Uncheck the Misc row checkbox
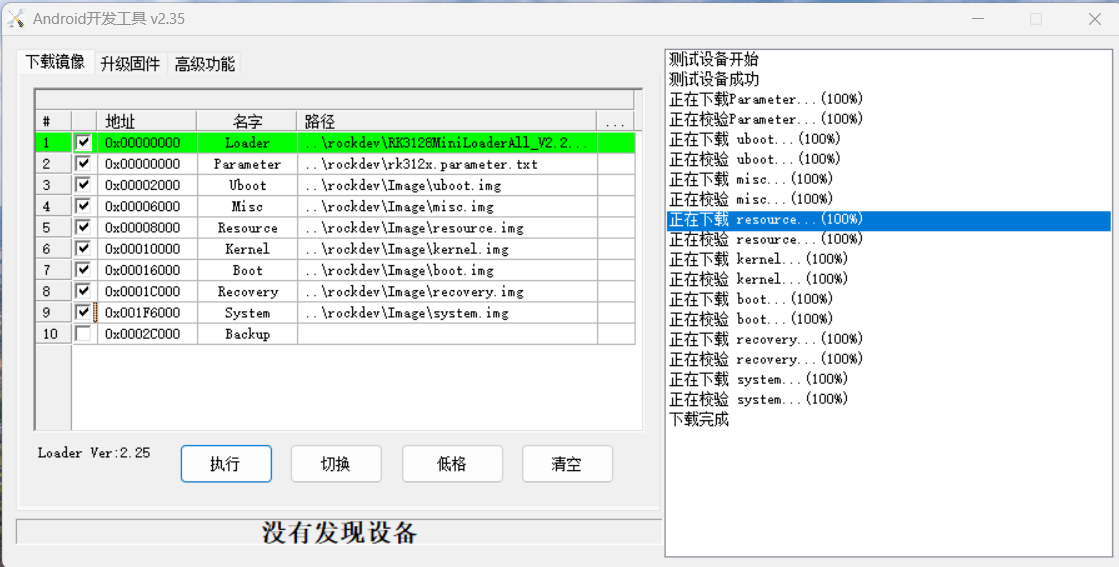The height and width of the screenshot is (567, 1119). click(83, 206)
